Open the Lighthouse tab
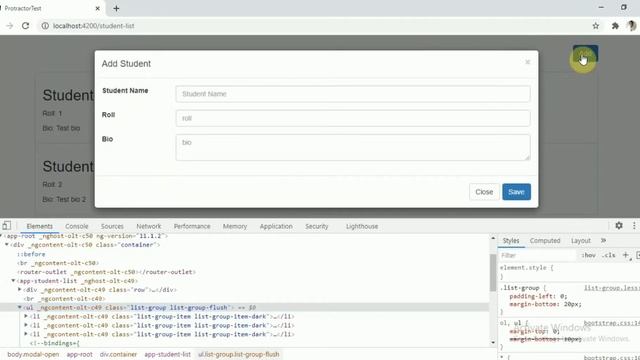This screenshot has width=640, height=360. (362, 226)
